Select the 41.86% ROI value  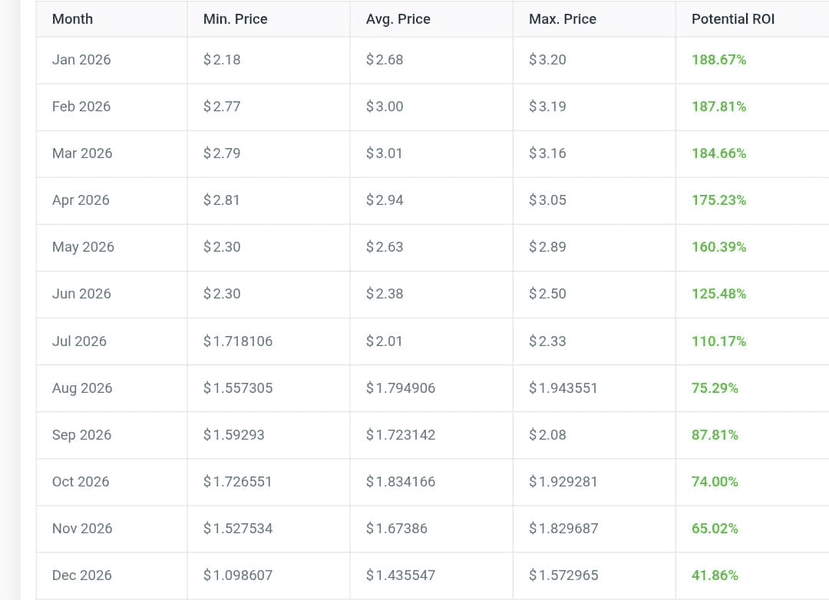pos(714,575)
